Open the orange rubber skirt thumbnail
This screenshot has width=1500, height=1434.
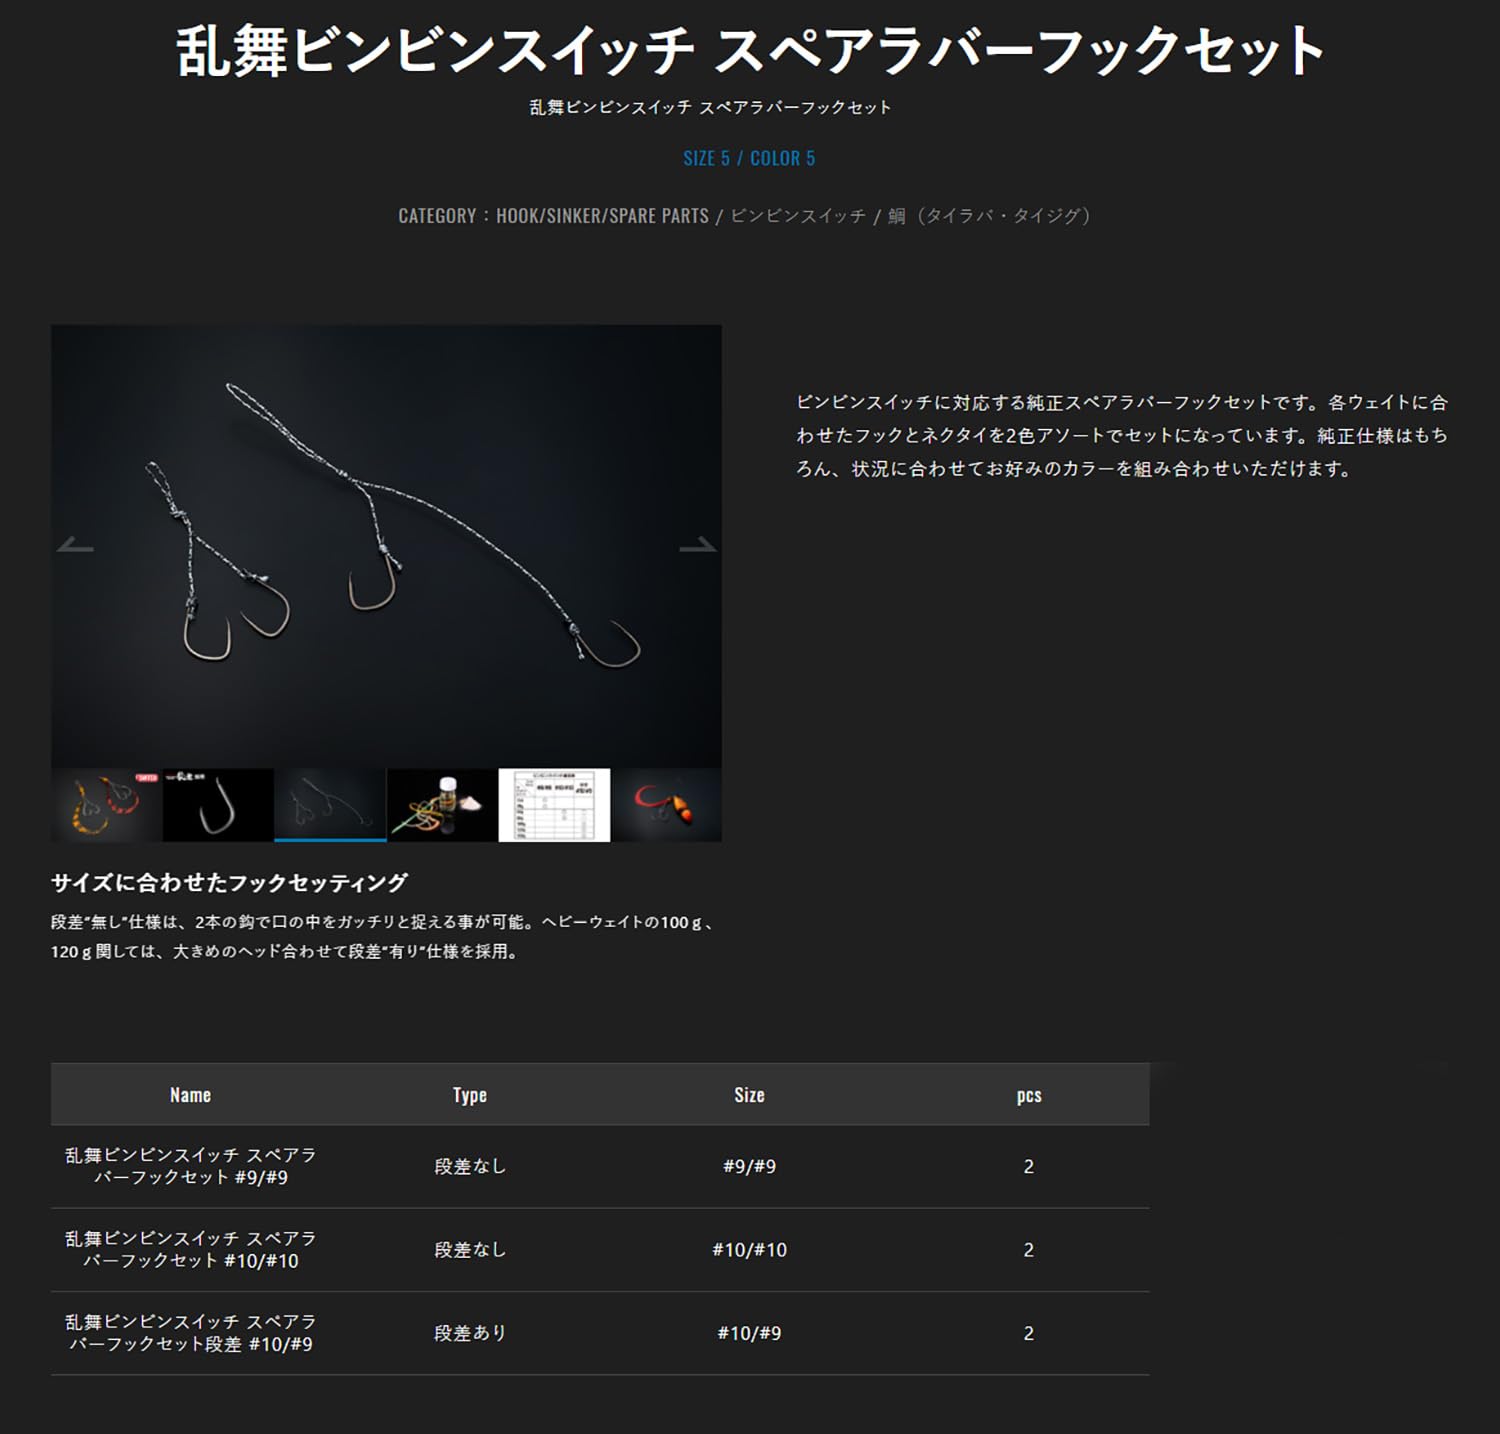tap(106, 805)
